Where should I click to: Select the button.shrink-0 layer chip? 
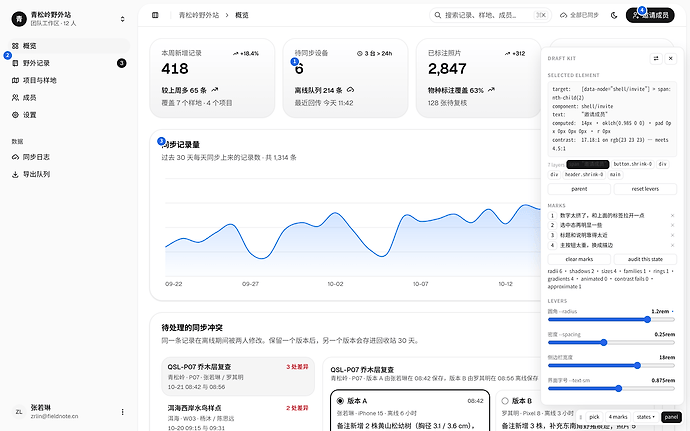633,164
